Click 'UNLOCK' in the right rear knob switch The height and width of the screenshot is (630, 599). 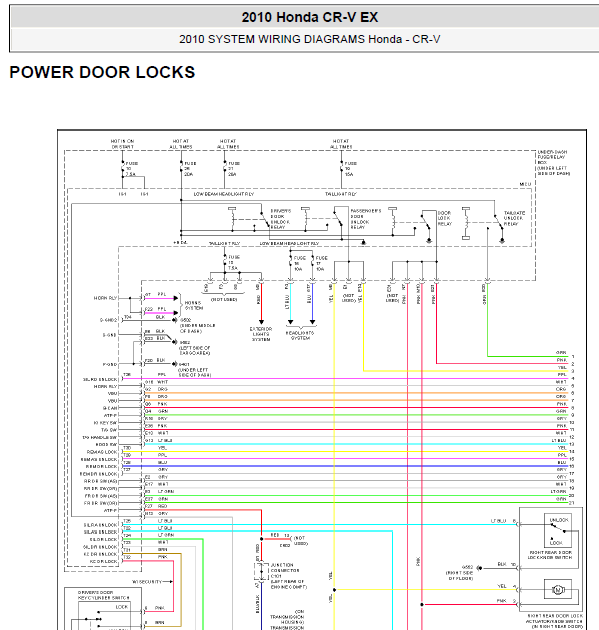pyautogui.click(x=559, y=520)
